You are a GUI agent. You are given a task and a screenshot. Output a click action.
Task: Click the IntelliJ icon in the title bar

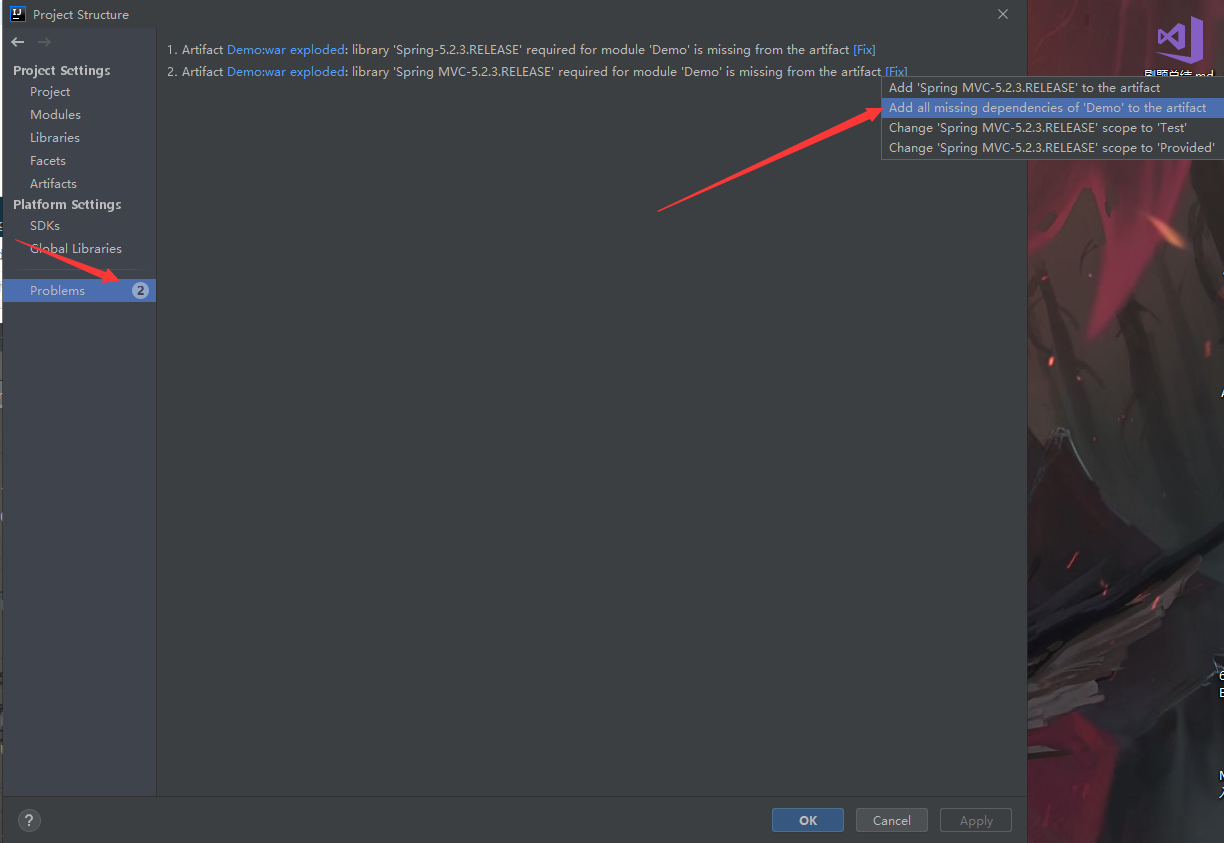17,14
